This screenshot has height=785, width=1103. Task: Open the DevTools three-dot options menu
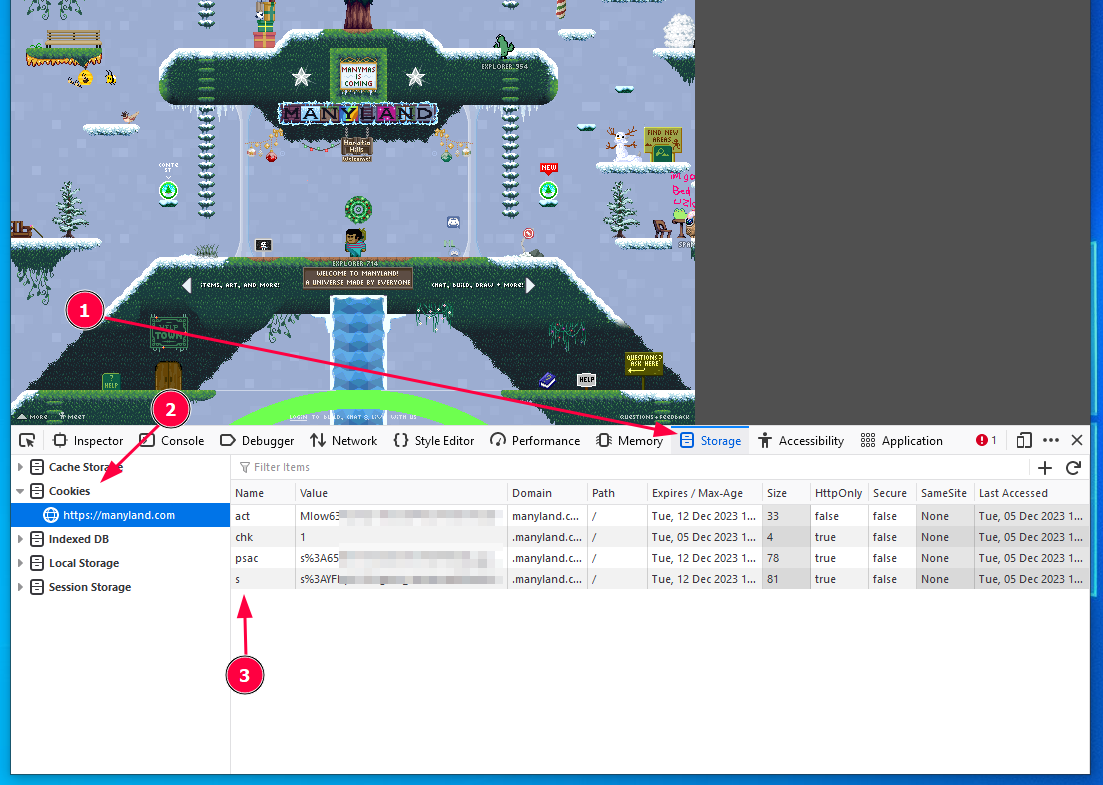[1051, 440]
